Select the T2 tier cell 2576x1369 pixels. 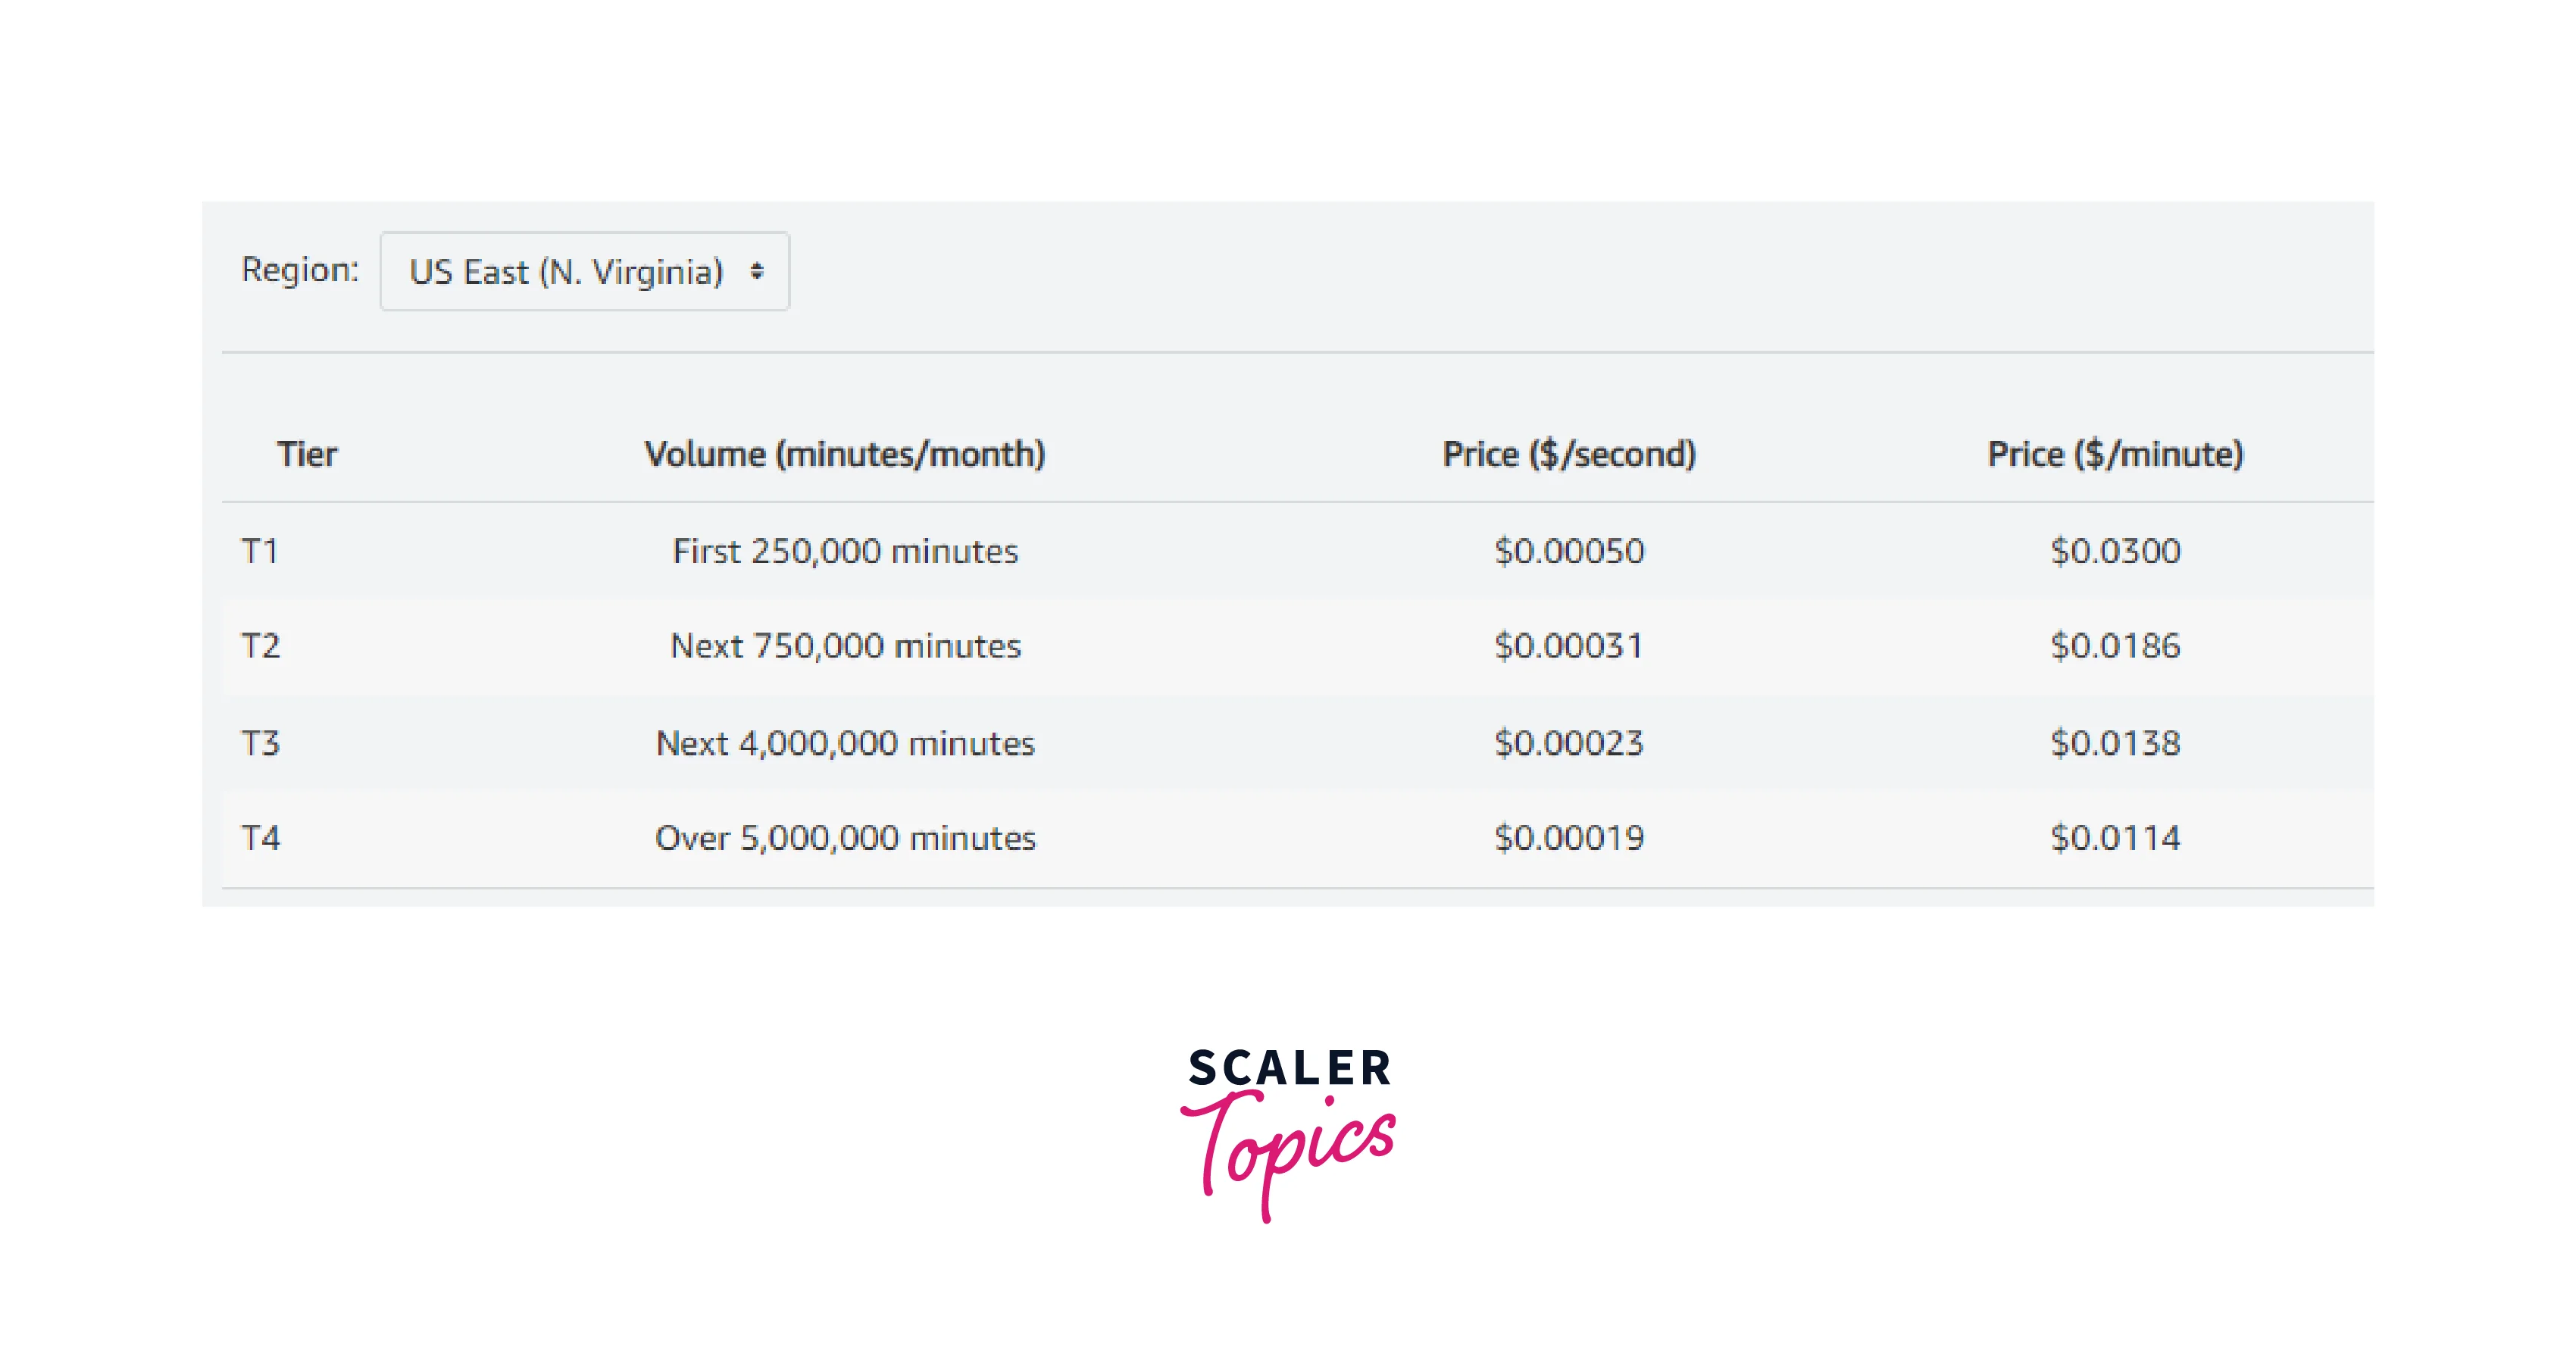[x=261, y=646]
